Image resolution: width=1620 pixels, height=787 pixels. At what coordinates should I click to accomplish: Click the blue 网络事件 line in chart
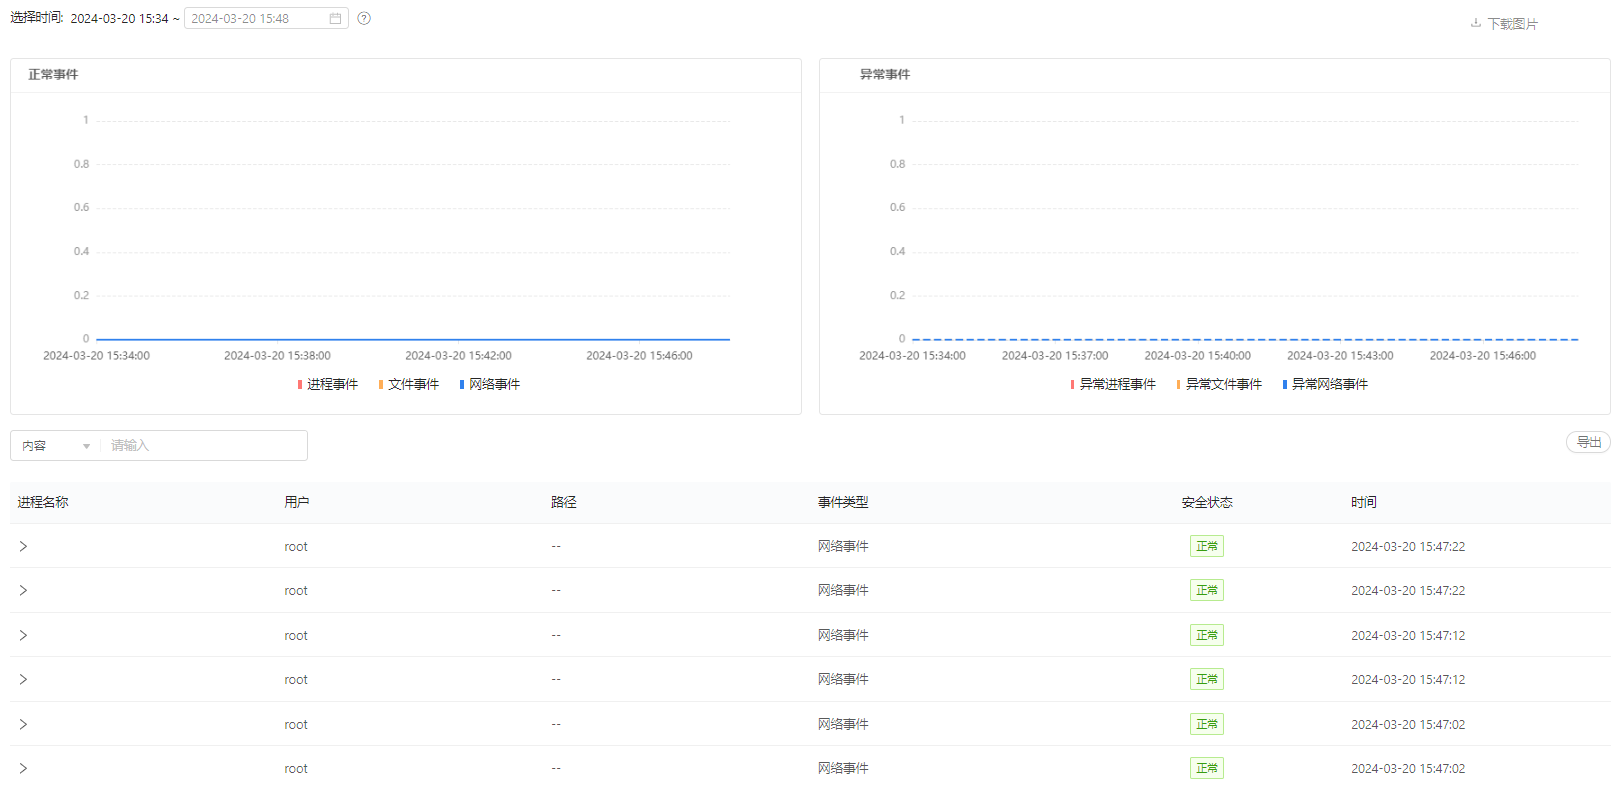point(413,339)
